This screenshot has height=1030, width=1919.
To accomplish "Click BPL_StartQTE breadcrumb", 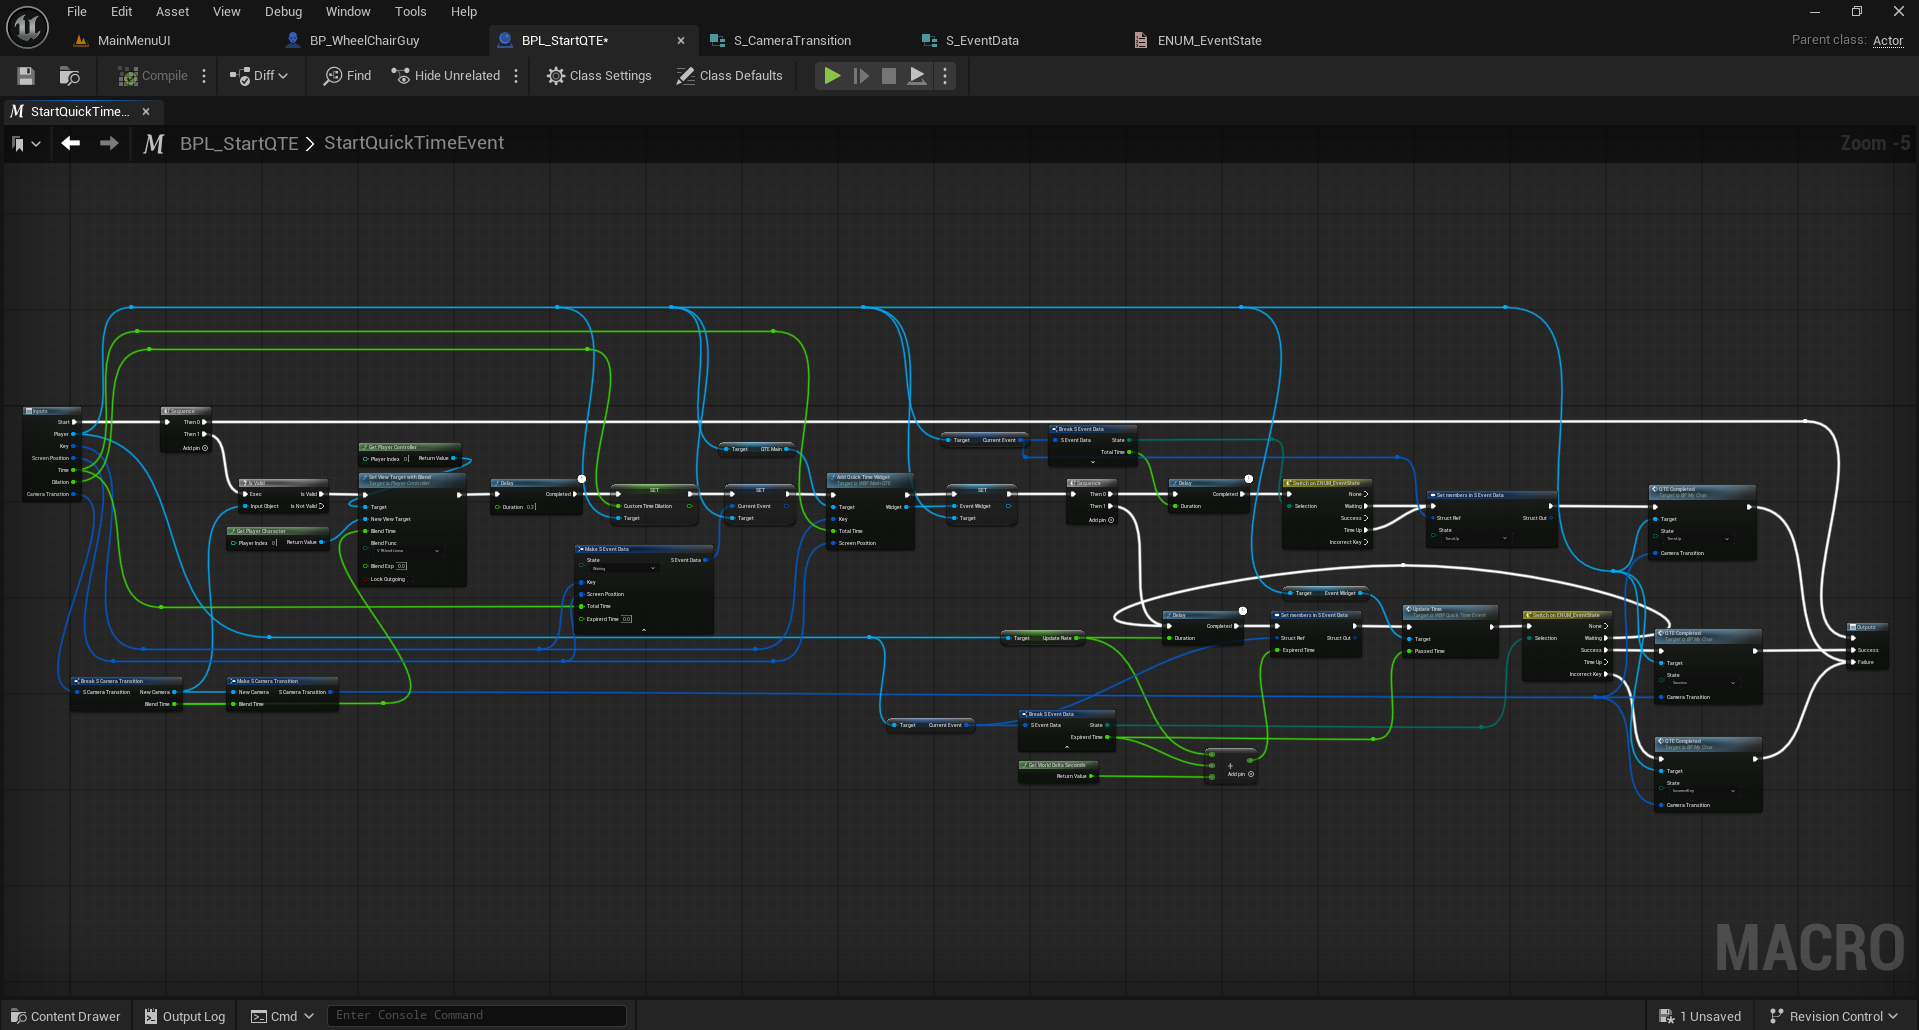I will 239,144.
